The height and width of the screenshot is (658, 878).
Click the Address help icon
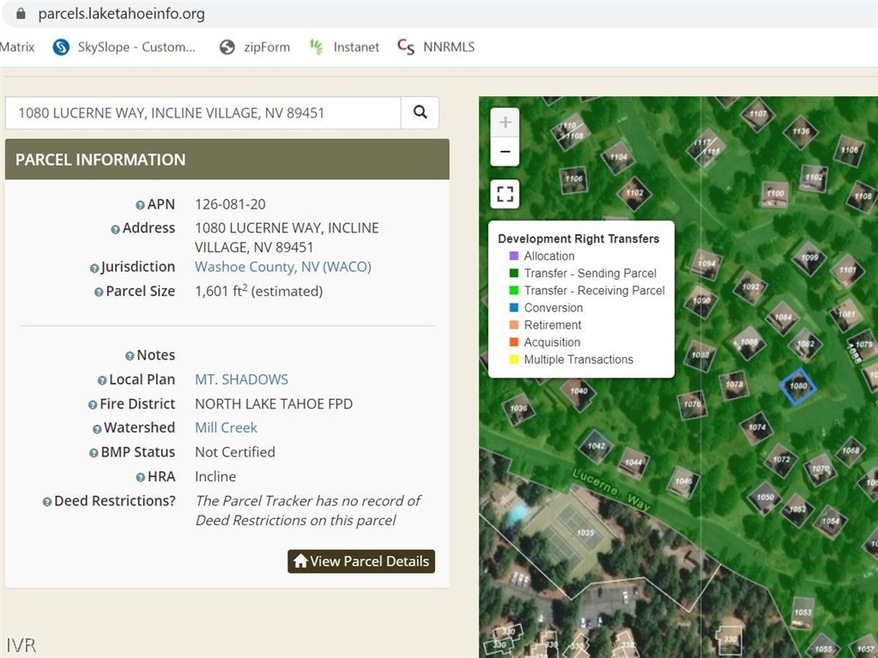[x=115, y=230]
